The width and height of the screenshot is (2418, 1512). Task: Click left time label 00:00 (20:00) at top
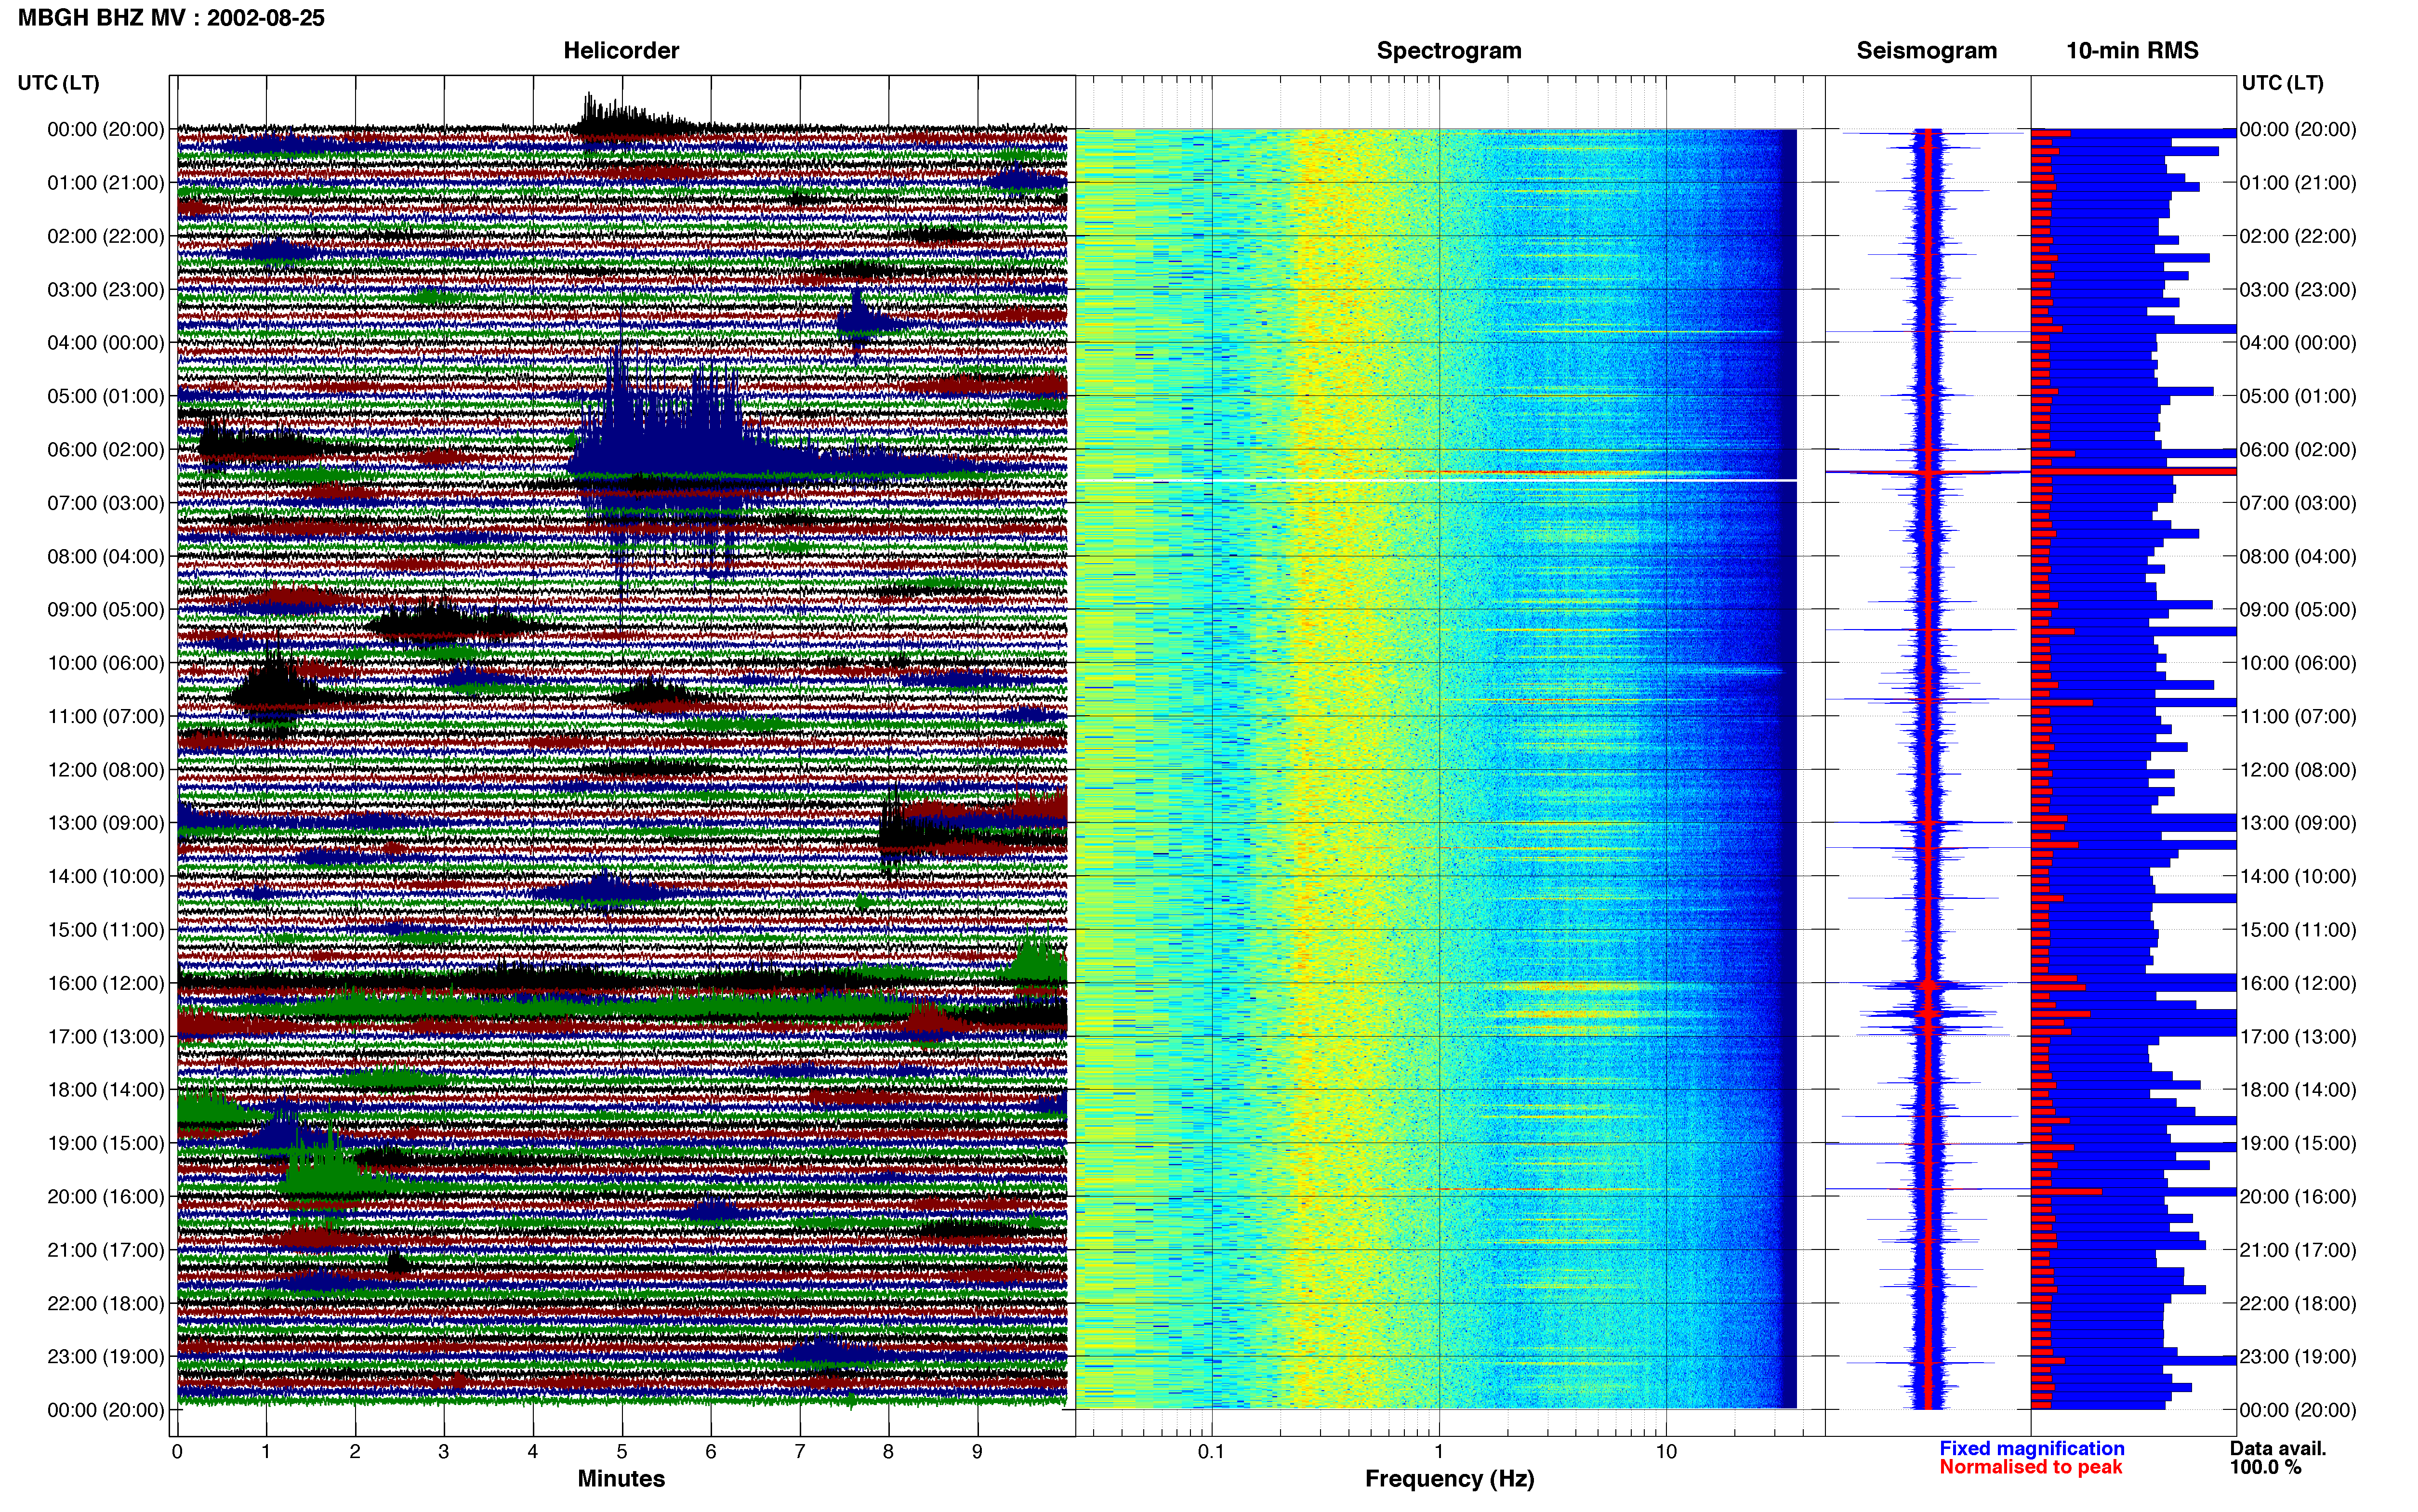coord(106,129)
